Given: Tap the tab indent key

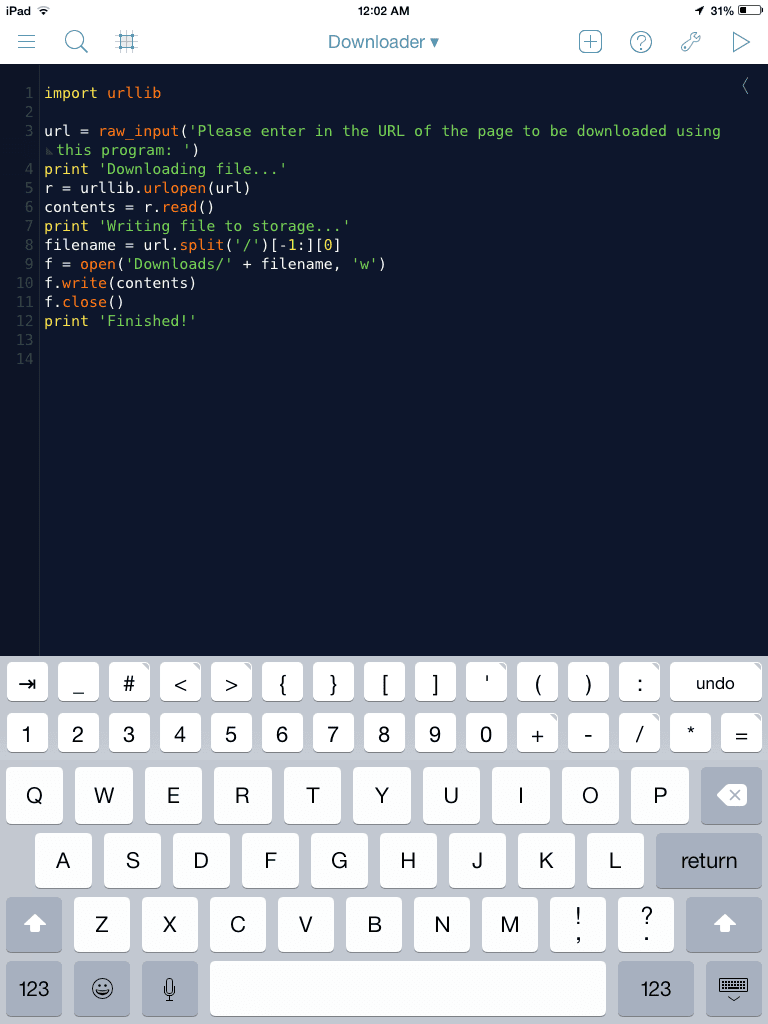Looking at the screenshot, I should [x=27, y=682].
